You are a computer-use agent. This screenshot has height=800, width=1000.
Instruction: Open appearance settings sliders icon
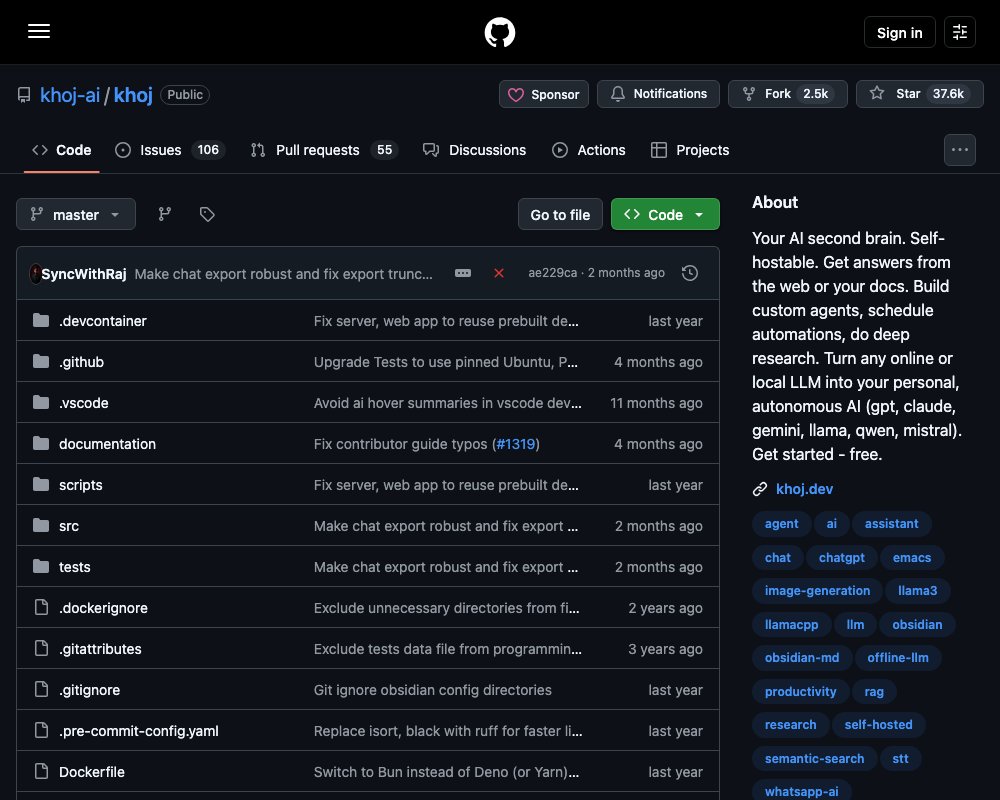(960, 32)
